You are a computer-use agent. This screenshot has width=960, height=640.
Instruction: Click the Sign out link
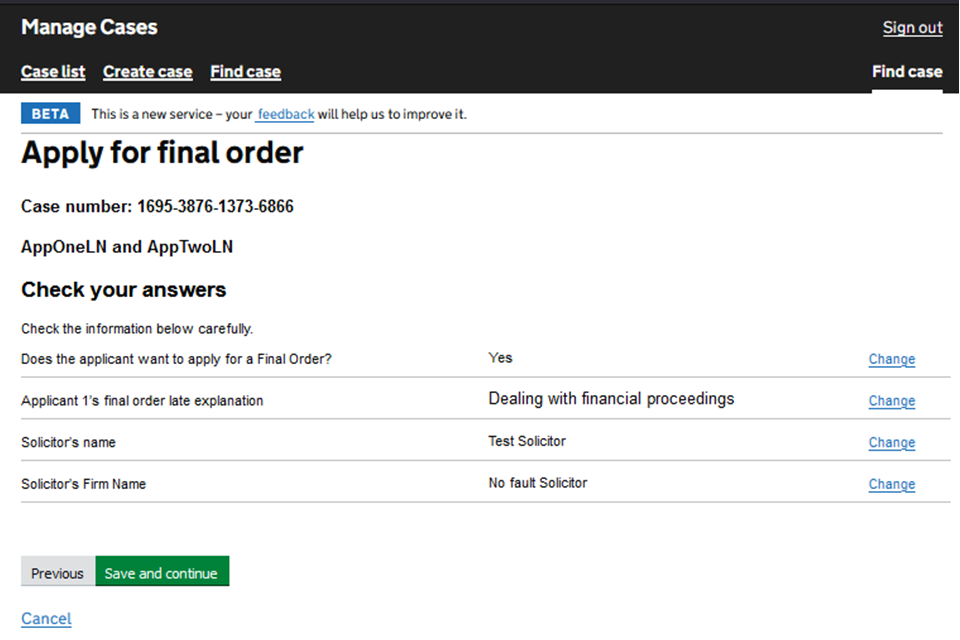click(912, 28)
